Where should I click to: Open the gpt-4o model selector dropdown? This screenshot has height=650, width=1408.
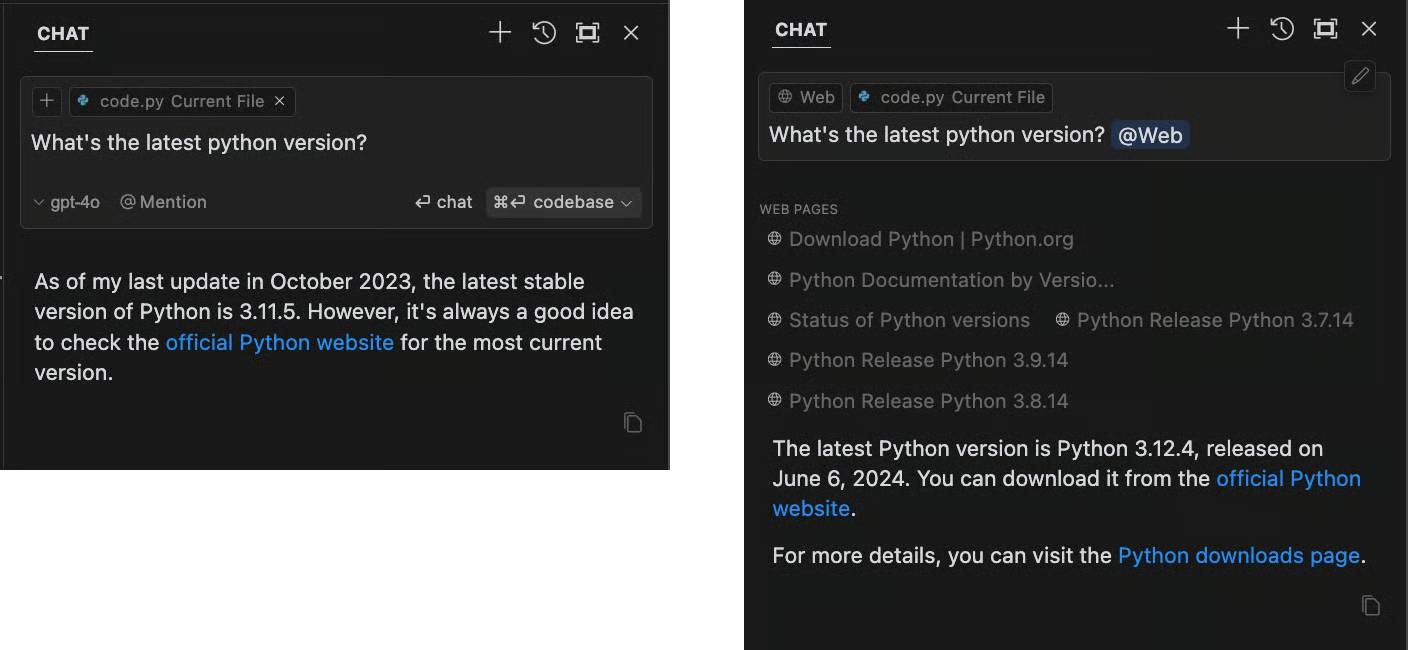(x=66, y=202)
